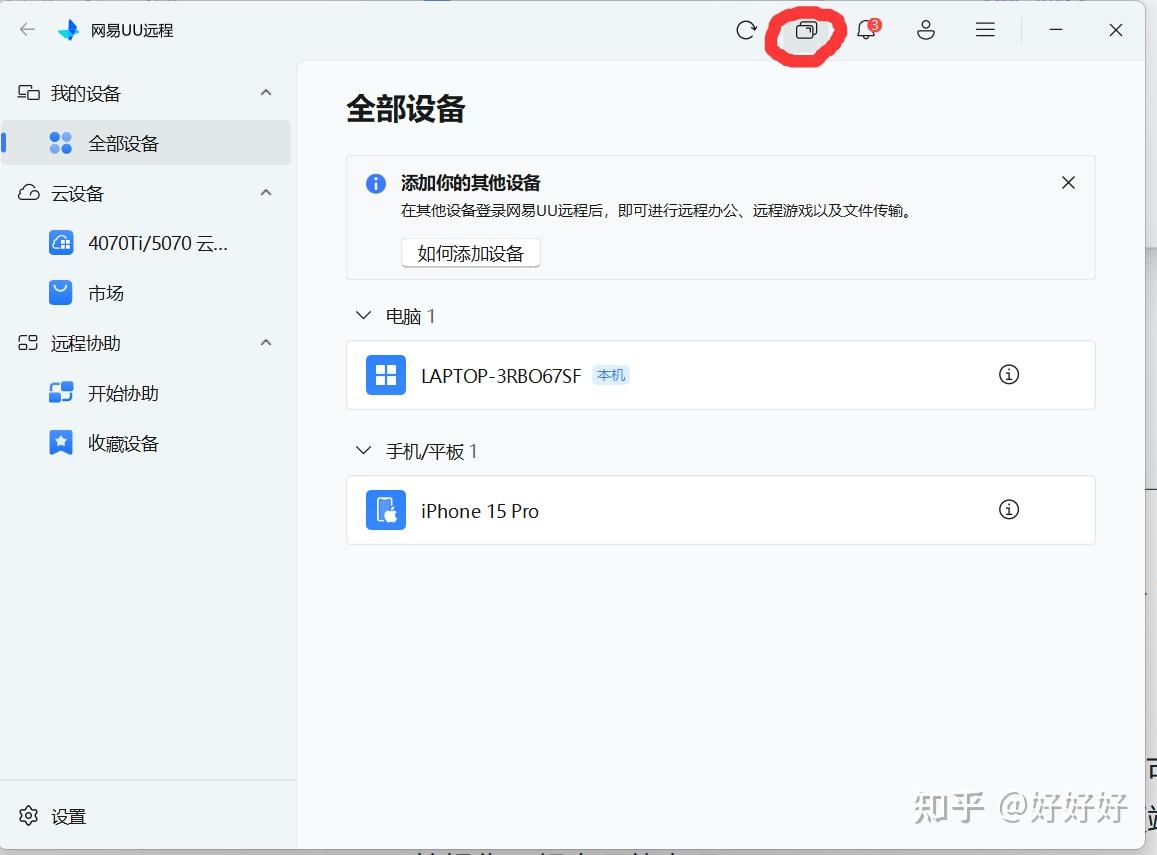Open notifications bell with 3 badge

pyautogui.click(x=867, y=30)
